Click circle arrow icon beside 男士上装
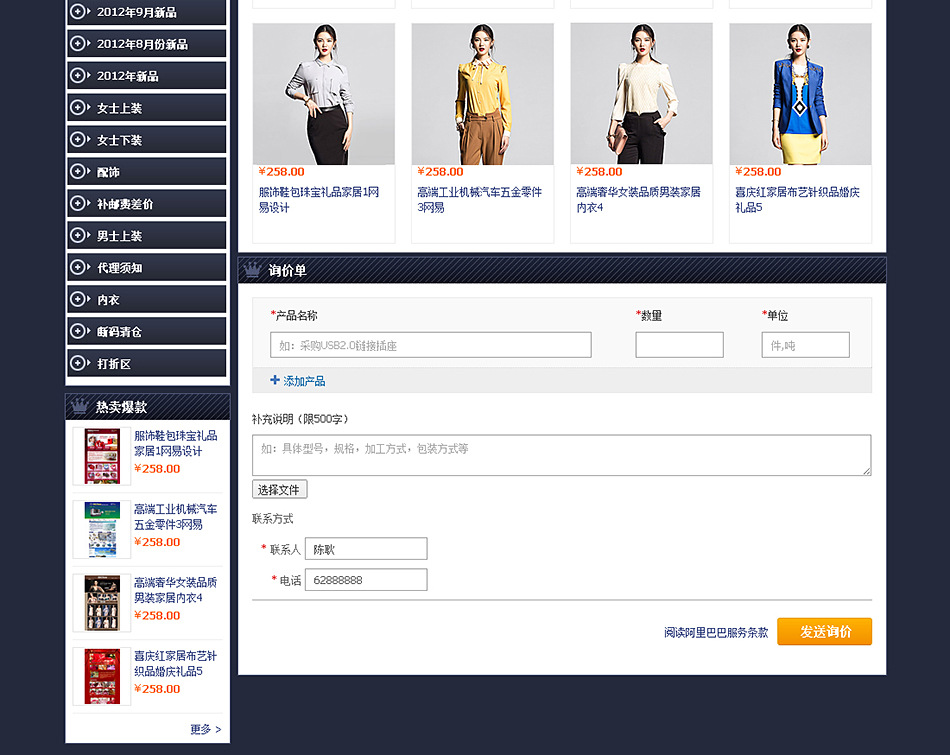The height and width of the screenshot is (755, 950). 79,235
